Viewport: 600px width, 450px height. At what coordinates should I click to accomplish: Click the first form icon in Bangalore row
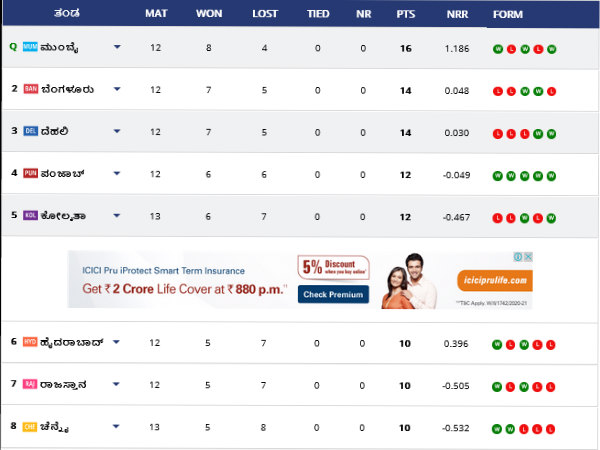(498, 91)
